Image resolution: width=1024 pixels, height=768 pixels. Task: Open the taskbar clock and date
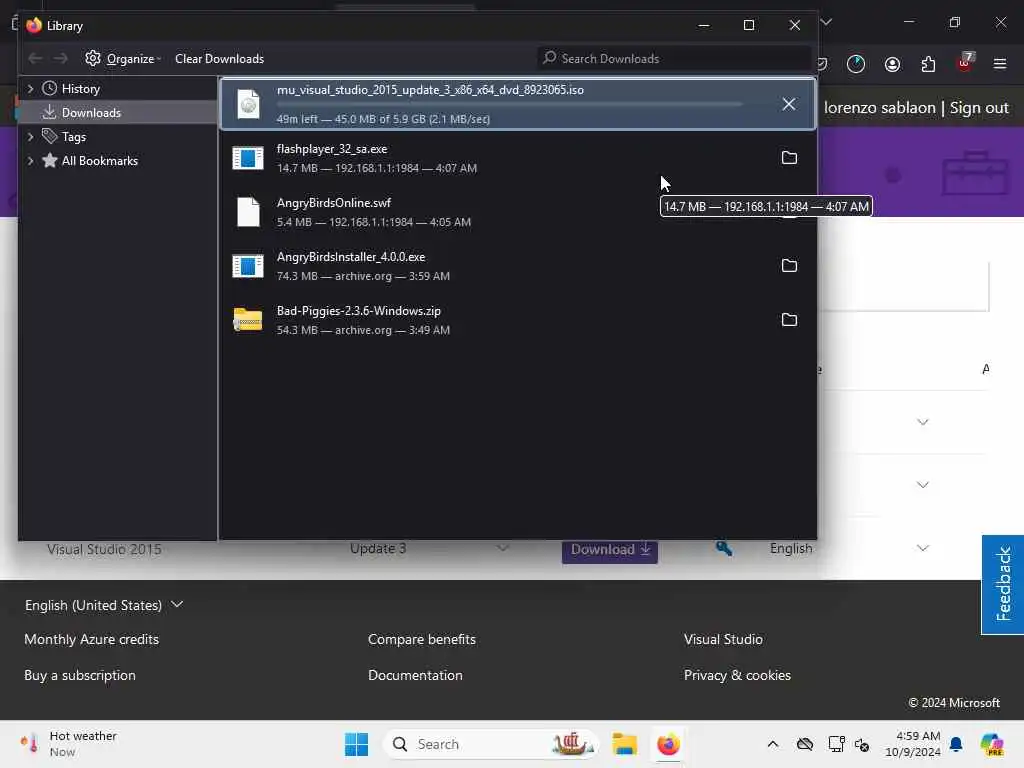(913, 744)
